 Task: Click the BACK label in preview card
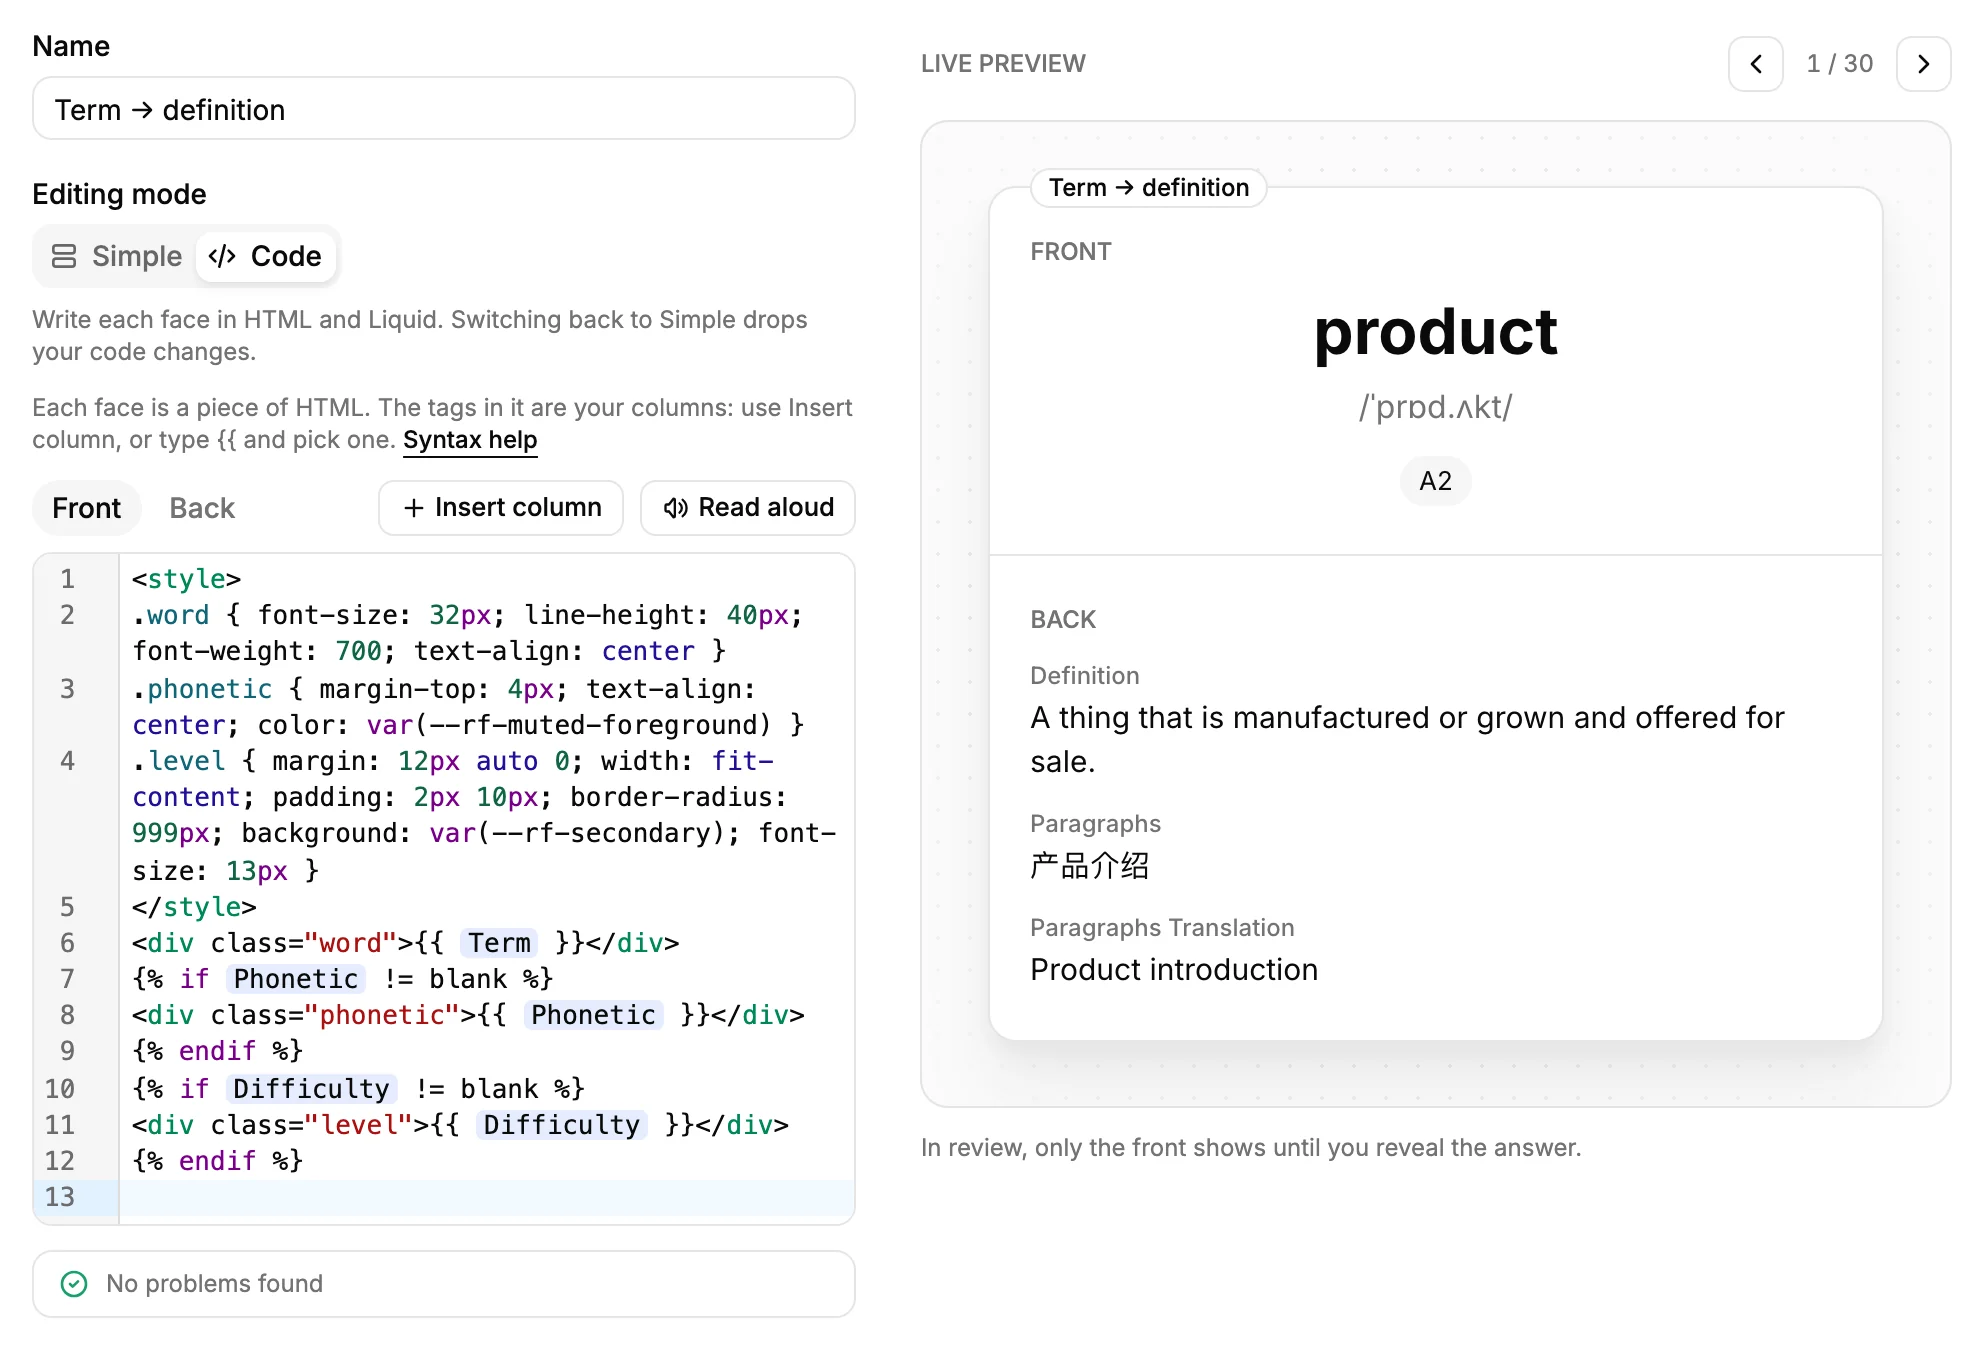click(x=1063, y=620)
